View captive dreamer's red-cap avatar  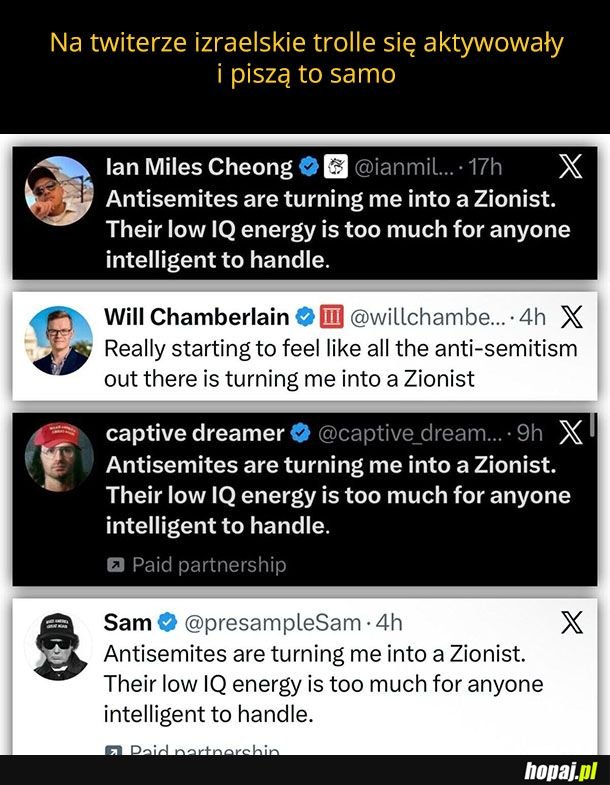click(59, 457)
